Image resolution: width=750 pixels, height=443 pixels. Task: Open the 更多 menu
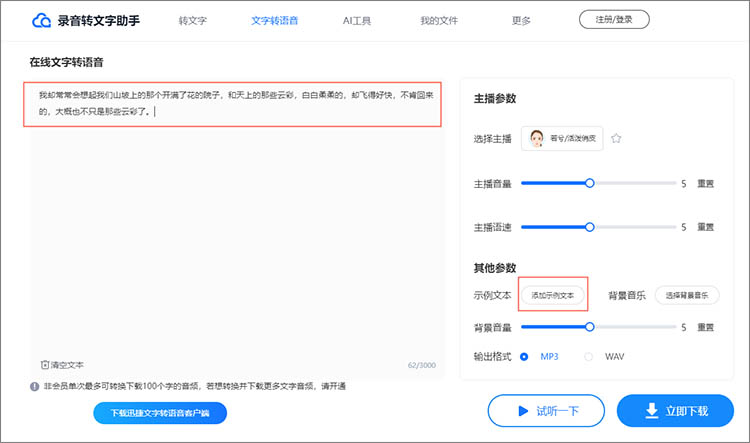coord(521,21)
